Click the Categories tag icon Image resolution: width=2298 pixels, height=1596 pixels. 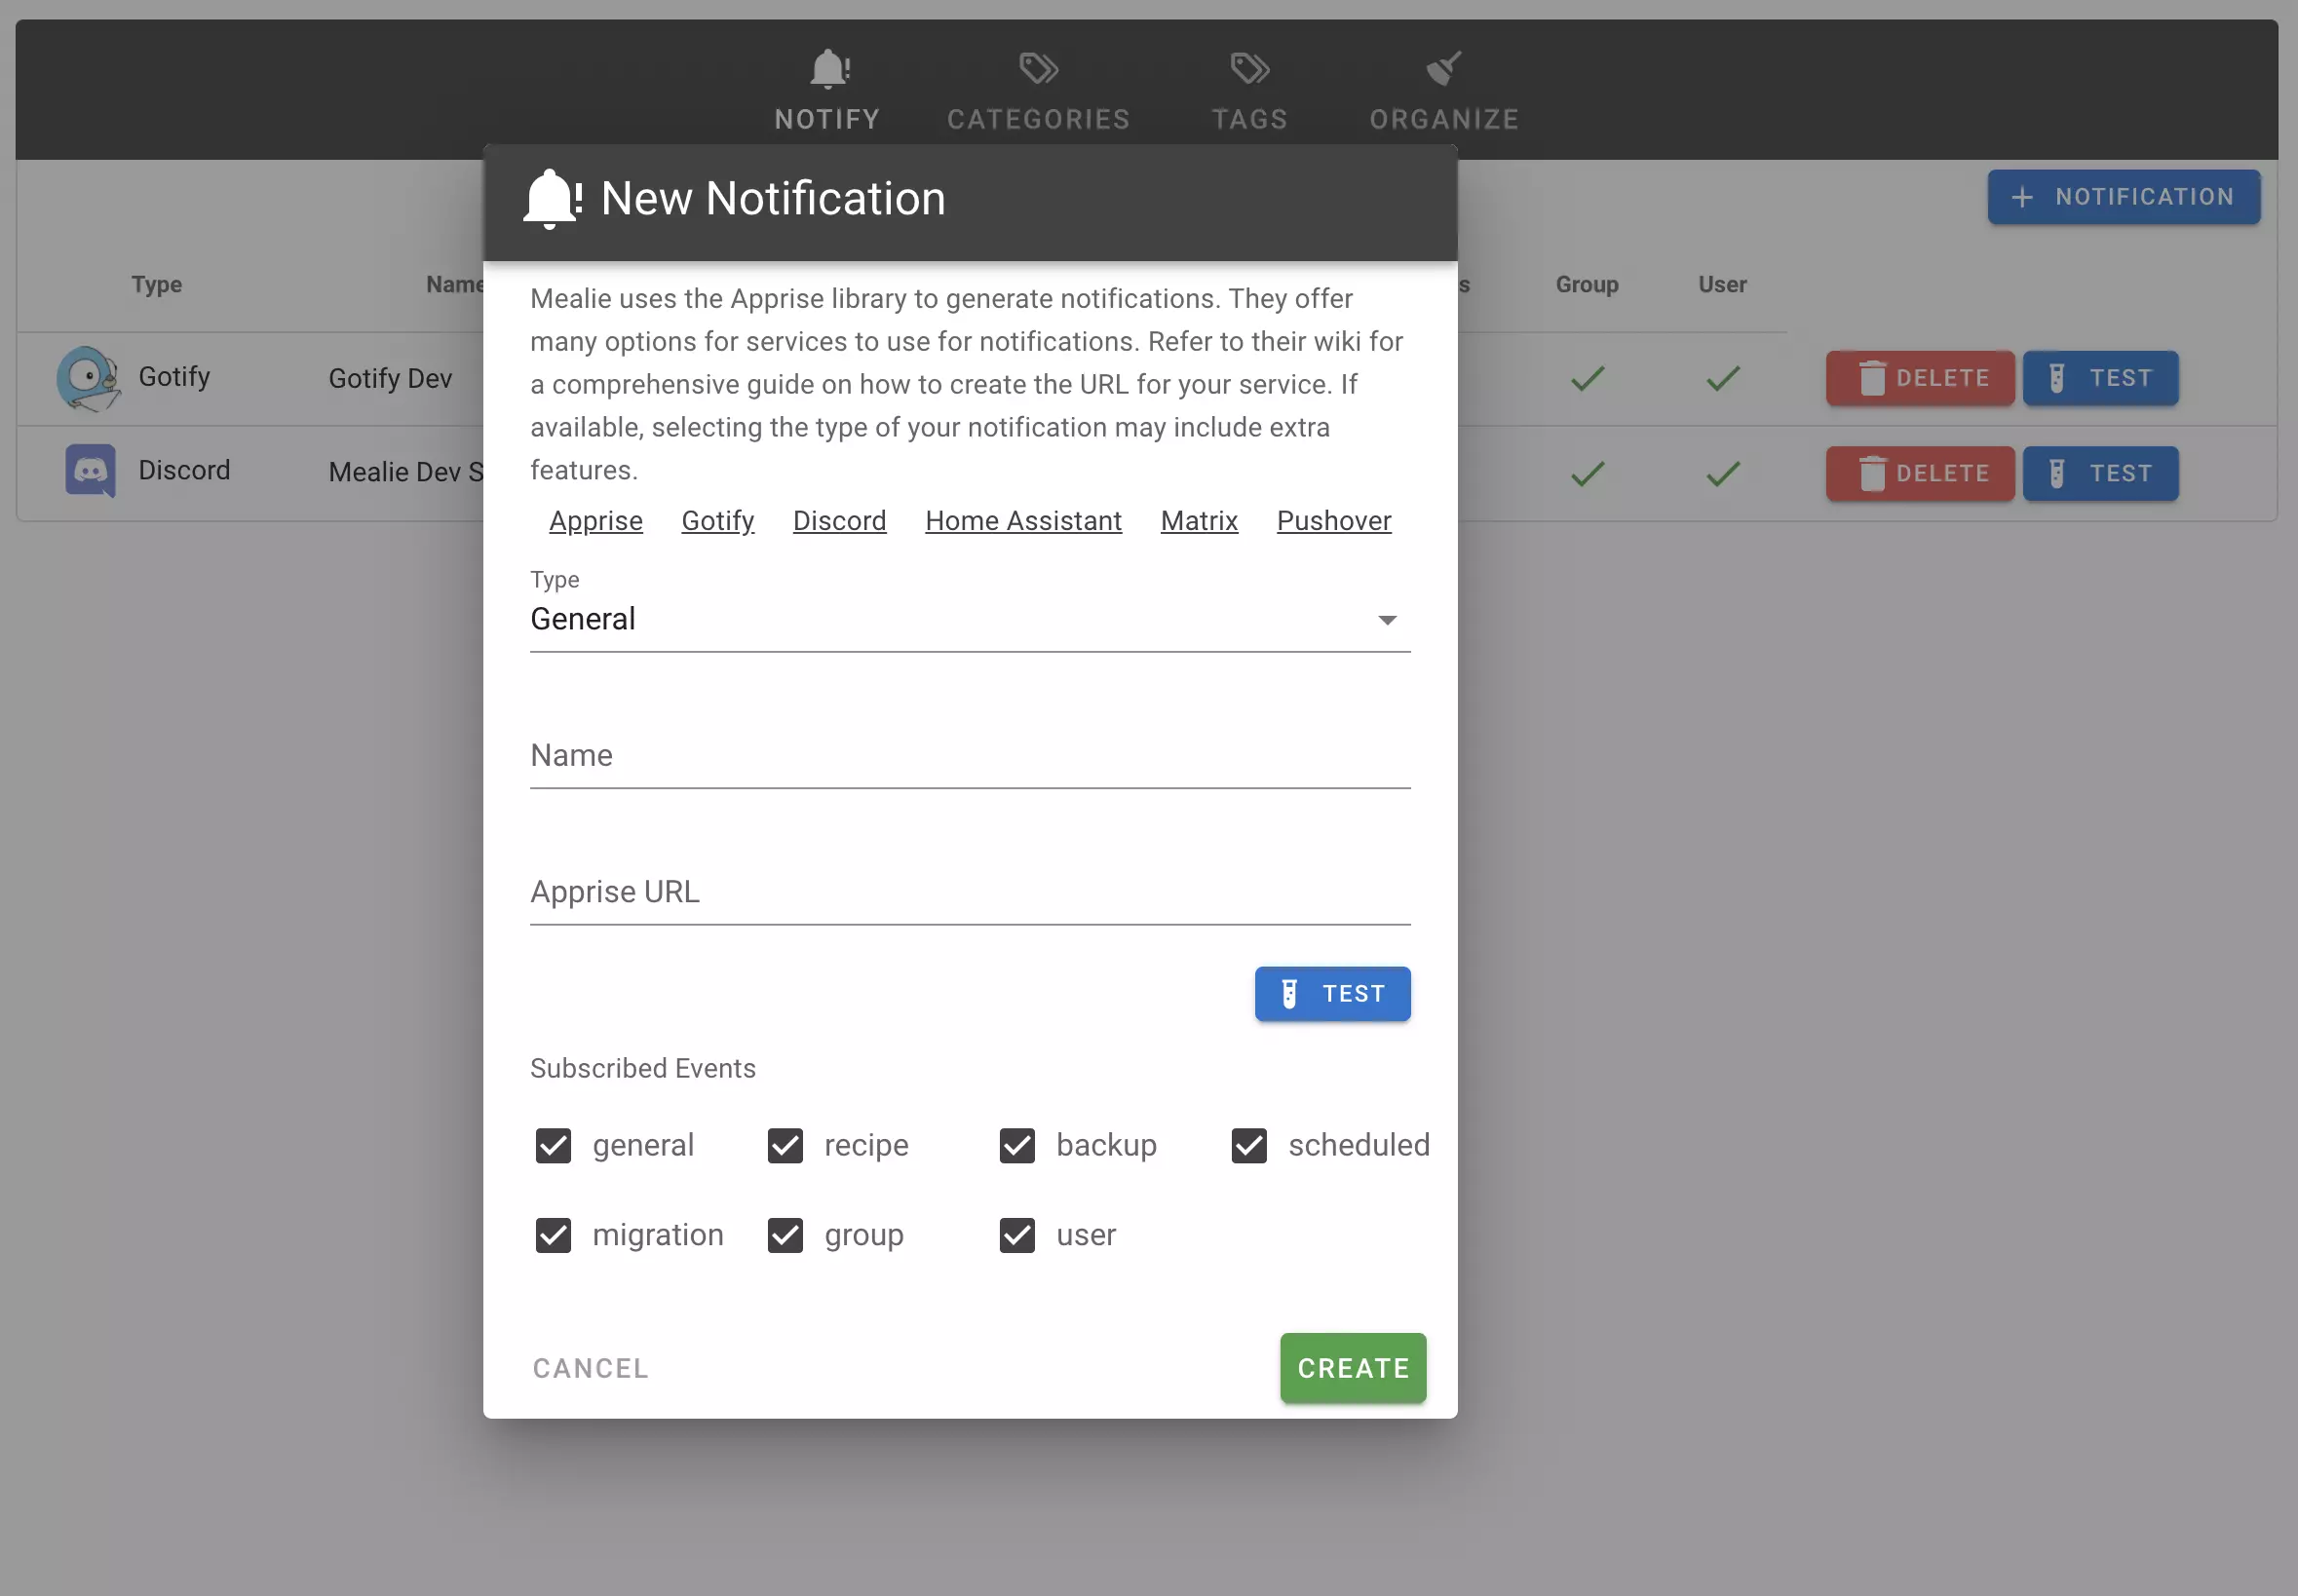(x=1038, y=69)
